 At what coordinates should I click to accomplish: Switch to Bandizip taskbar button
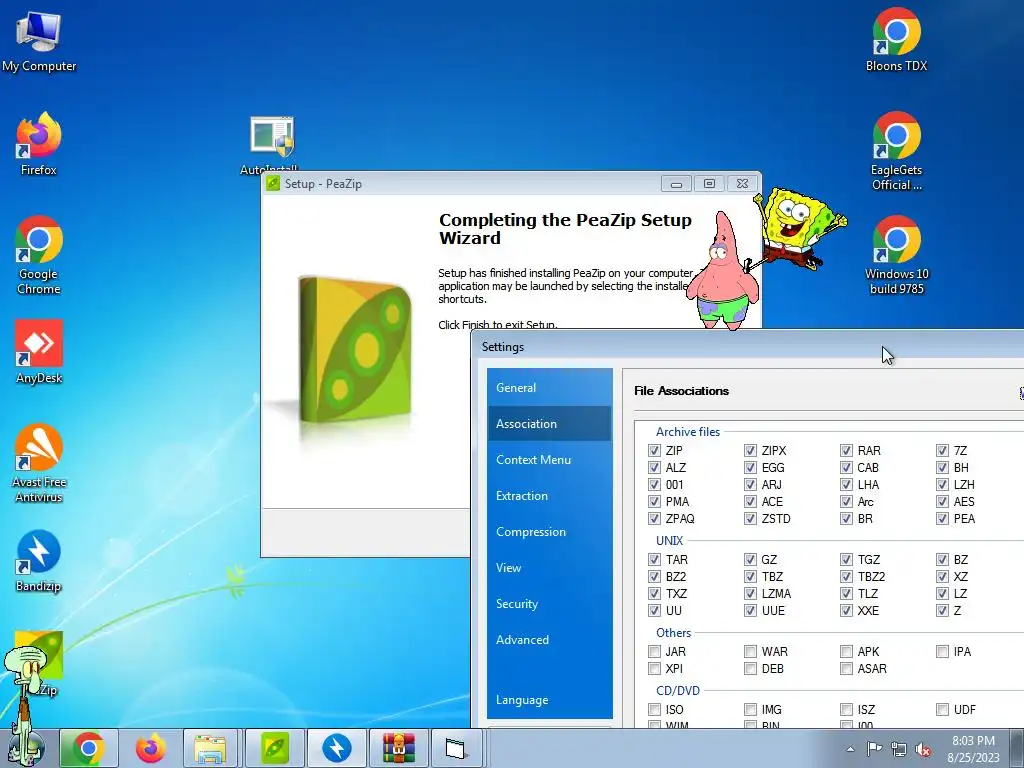tap(336, 748)
